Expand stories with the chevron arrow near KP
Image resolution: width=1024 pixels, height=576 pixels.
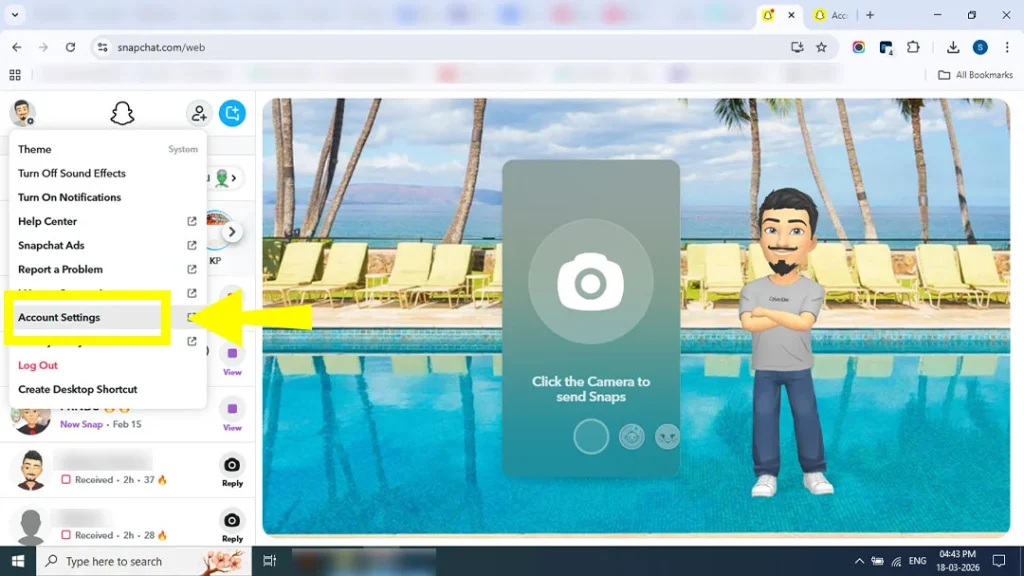coord(231,230)
